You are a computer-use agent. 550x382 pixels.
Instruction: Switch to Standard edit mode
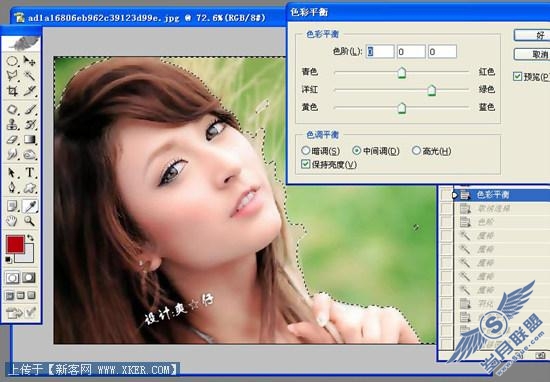click(13, 278)
